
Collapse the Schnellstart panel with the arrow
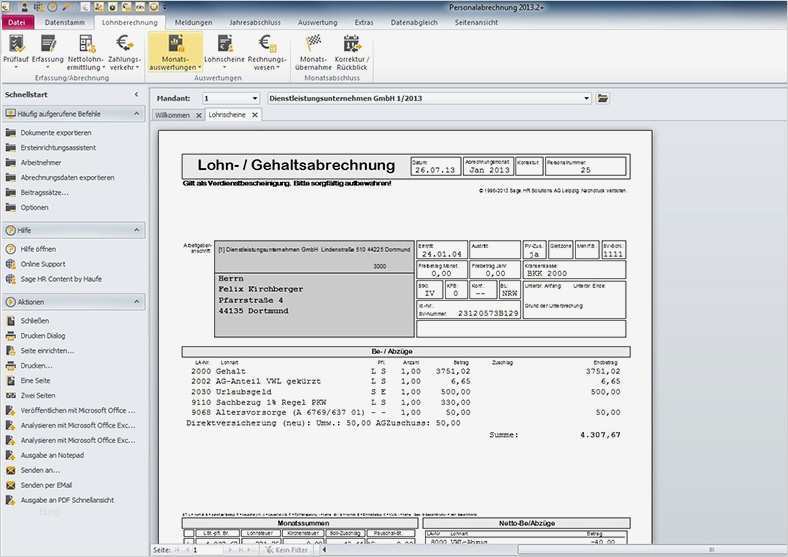tap(136, 94)
